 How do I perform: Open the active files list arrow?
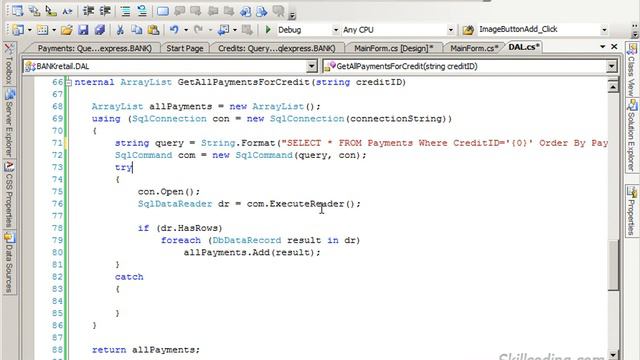[x=602, y=47]
